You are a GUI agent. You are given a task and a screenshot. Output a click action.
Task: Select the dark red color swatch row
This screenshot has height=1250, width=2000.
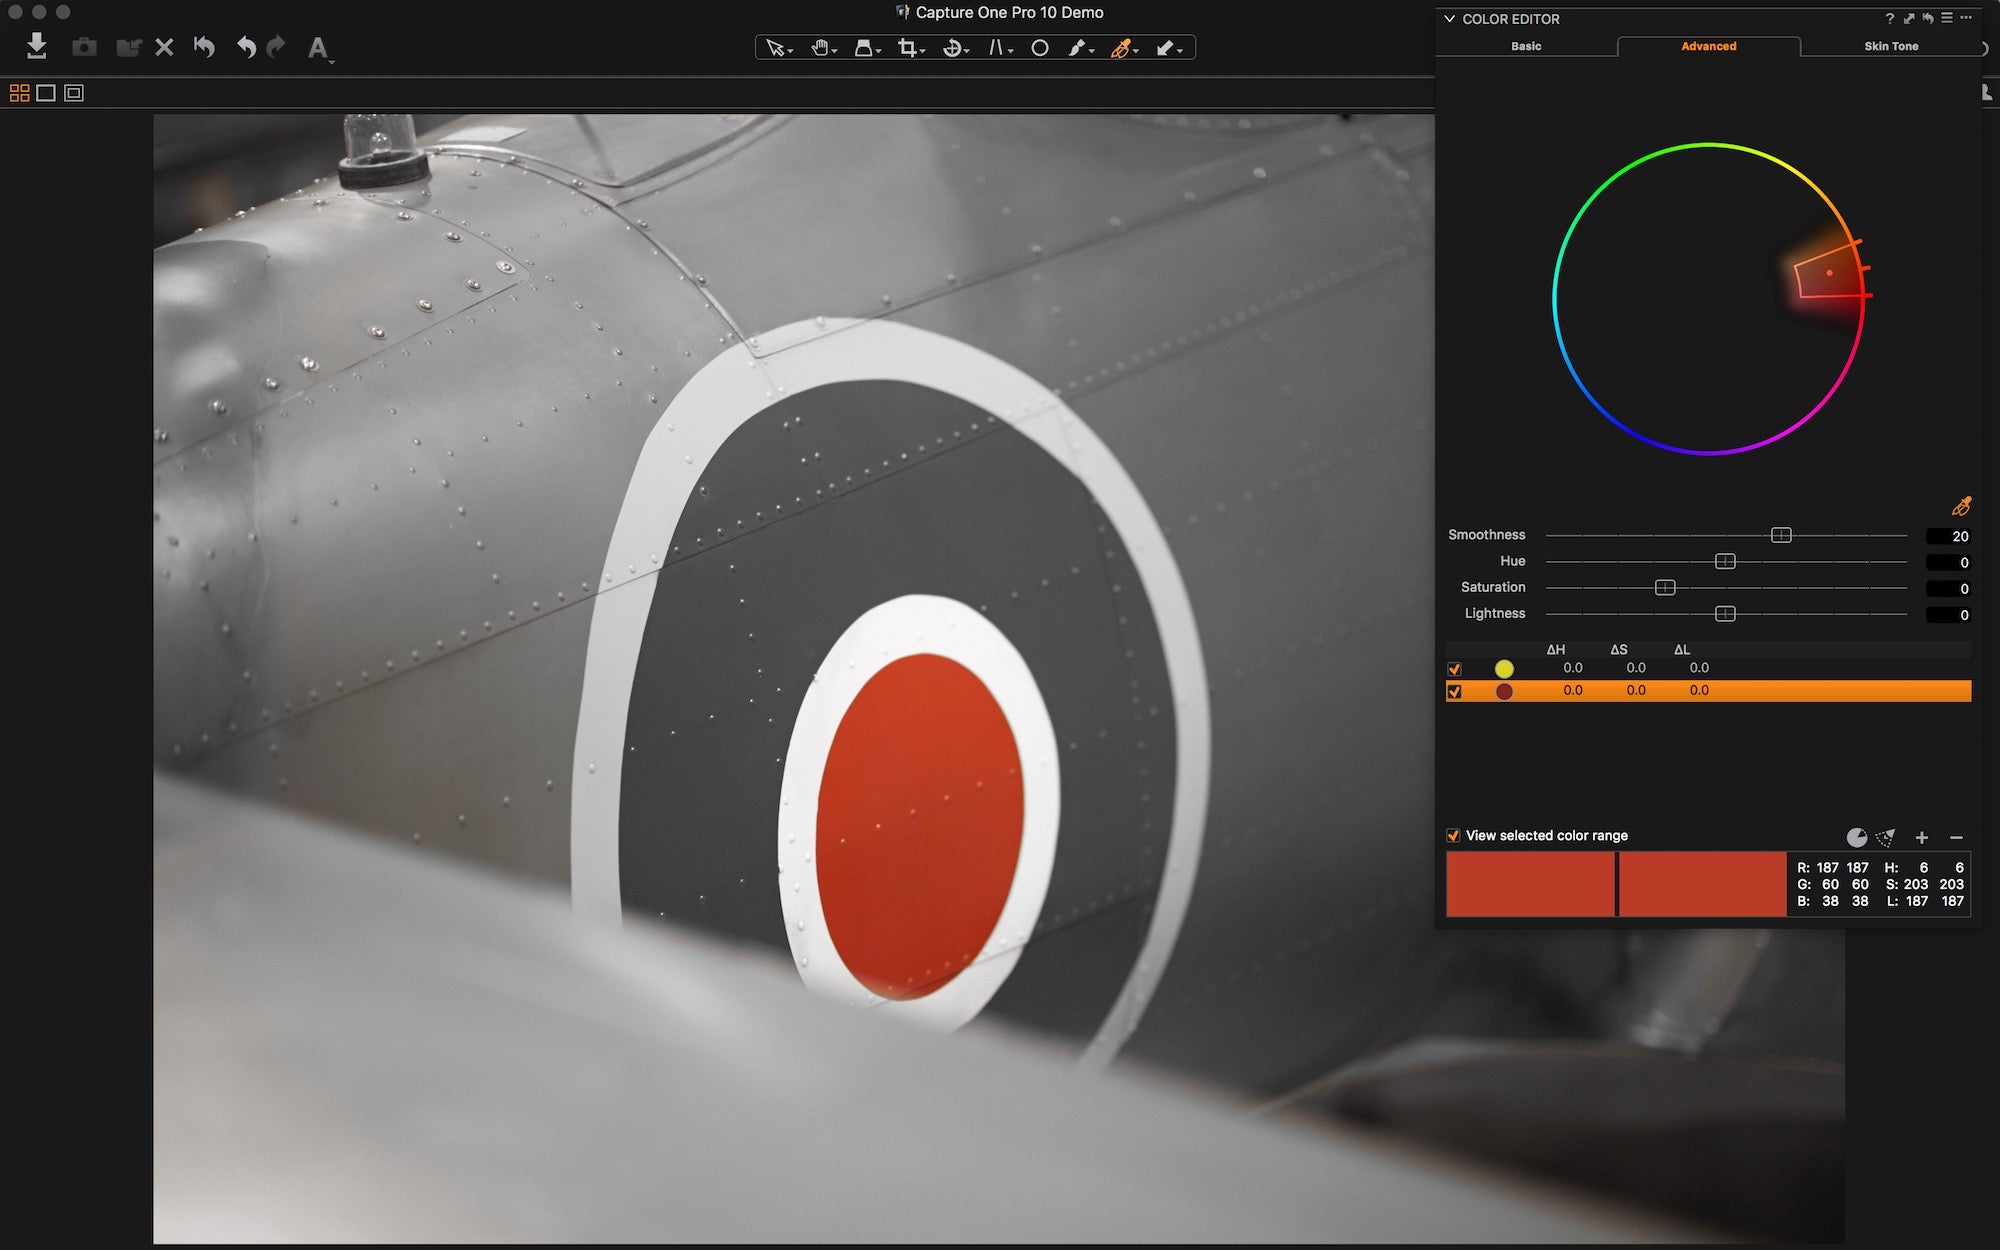[1709, 691]
